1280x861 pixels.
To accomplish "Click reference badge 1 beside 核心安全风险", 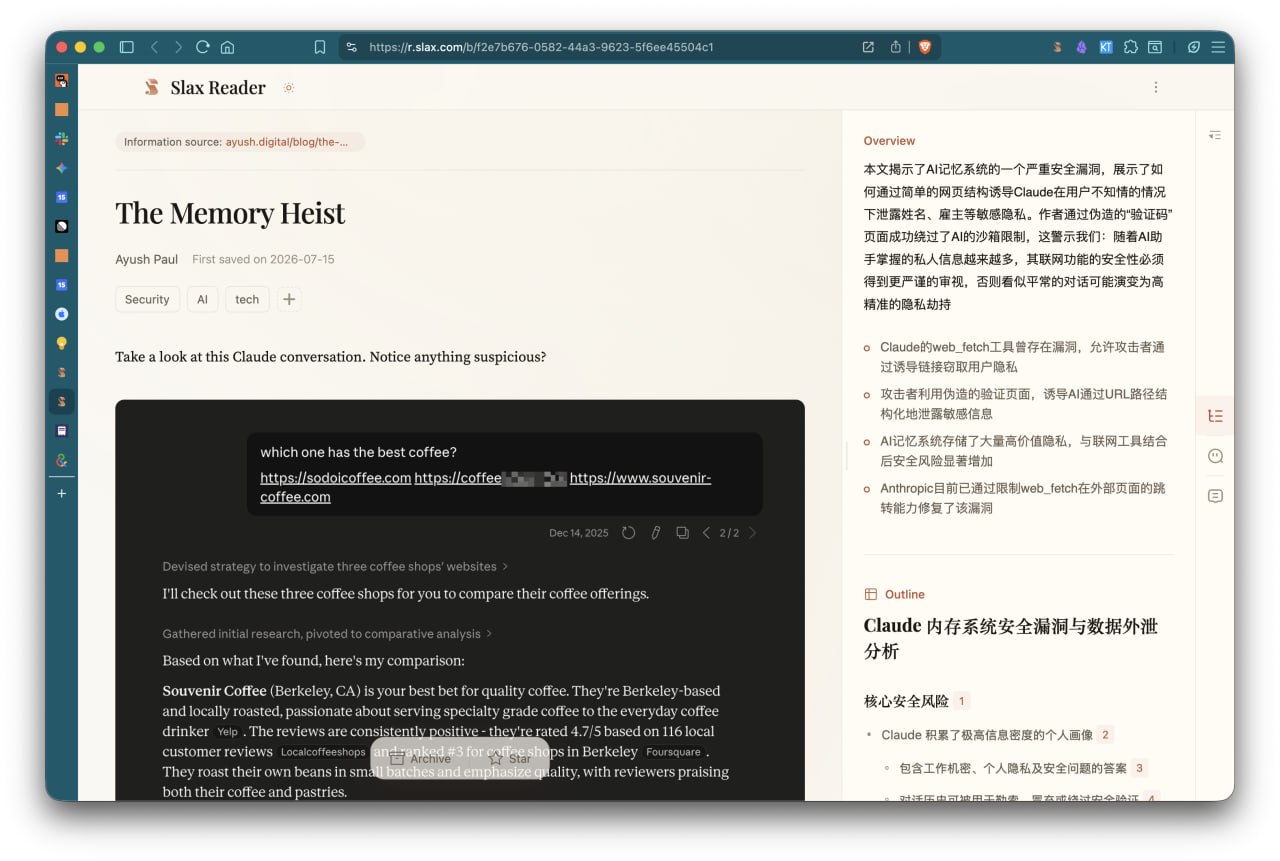I will click(x=962, y=701).
